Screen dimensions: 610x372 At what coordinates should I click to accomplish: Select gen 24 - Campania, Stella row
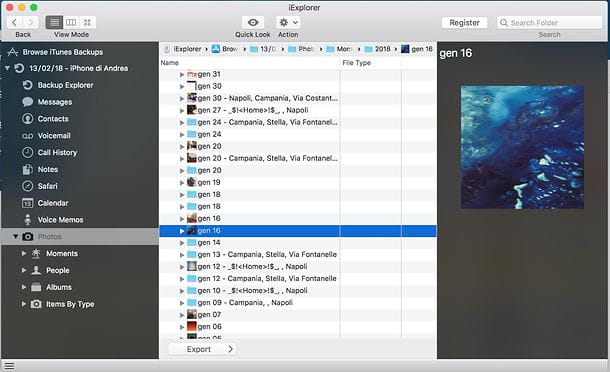[x=268, y=122]
